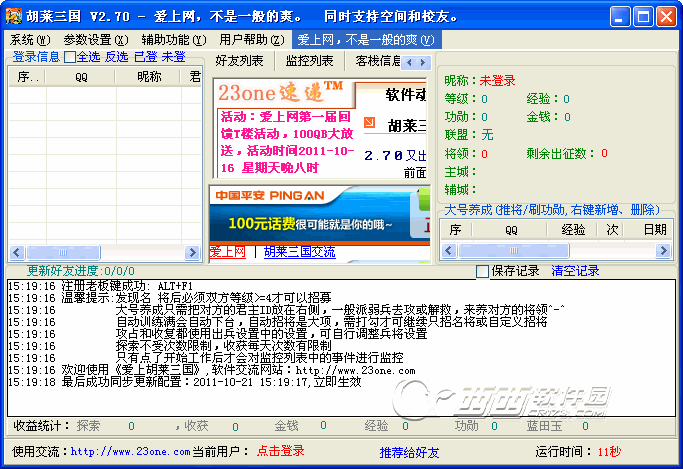Click the 反选 link

(x=116, y=57)
